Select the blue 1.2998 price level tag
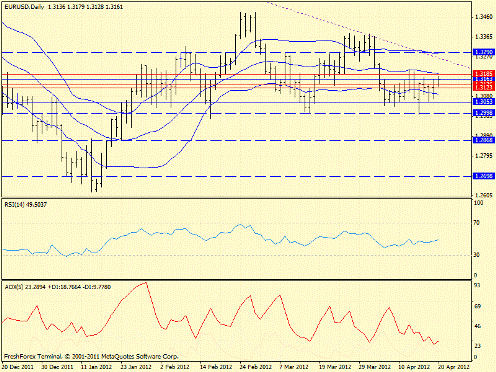Image resolution: width=496 pixels, height=372 pixels. [x=484, y=113]
